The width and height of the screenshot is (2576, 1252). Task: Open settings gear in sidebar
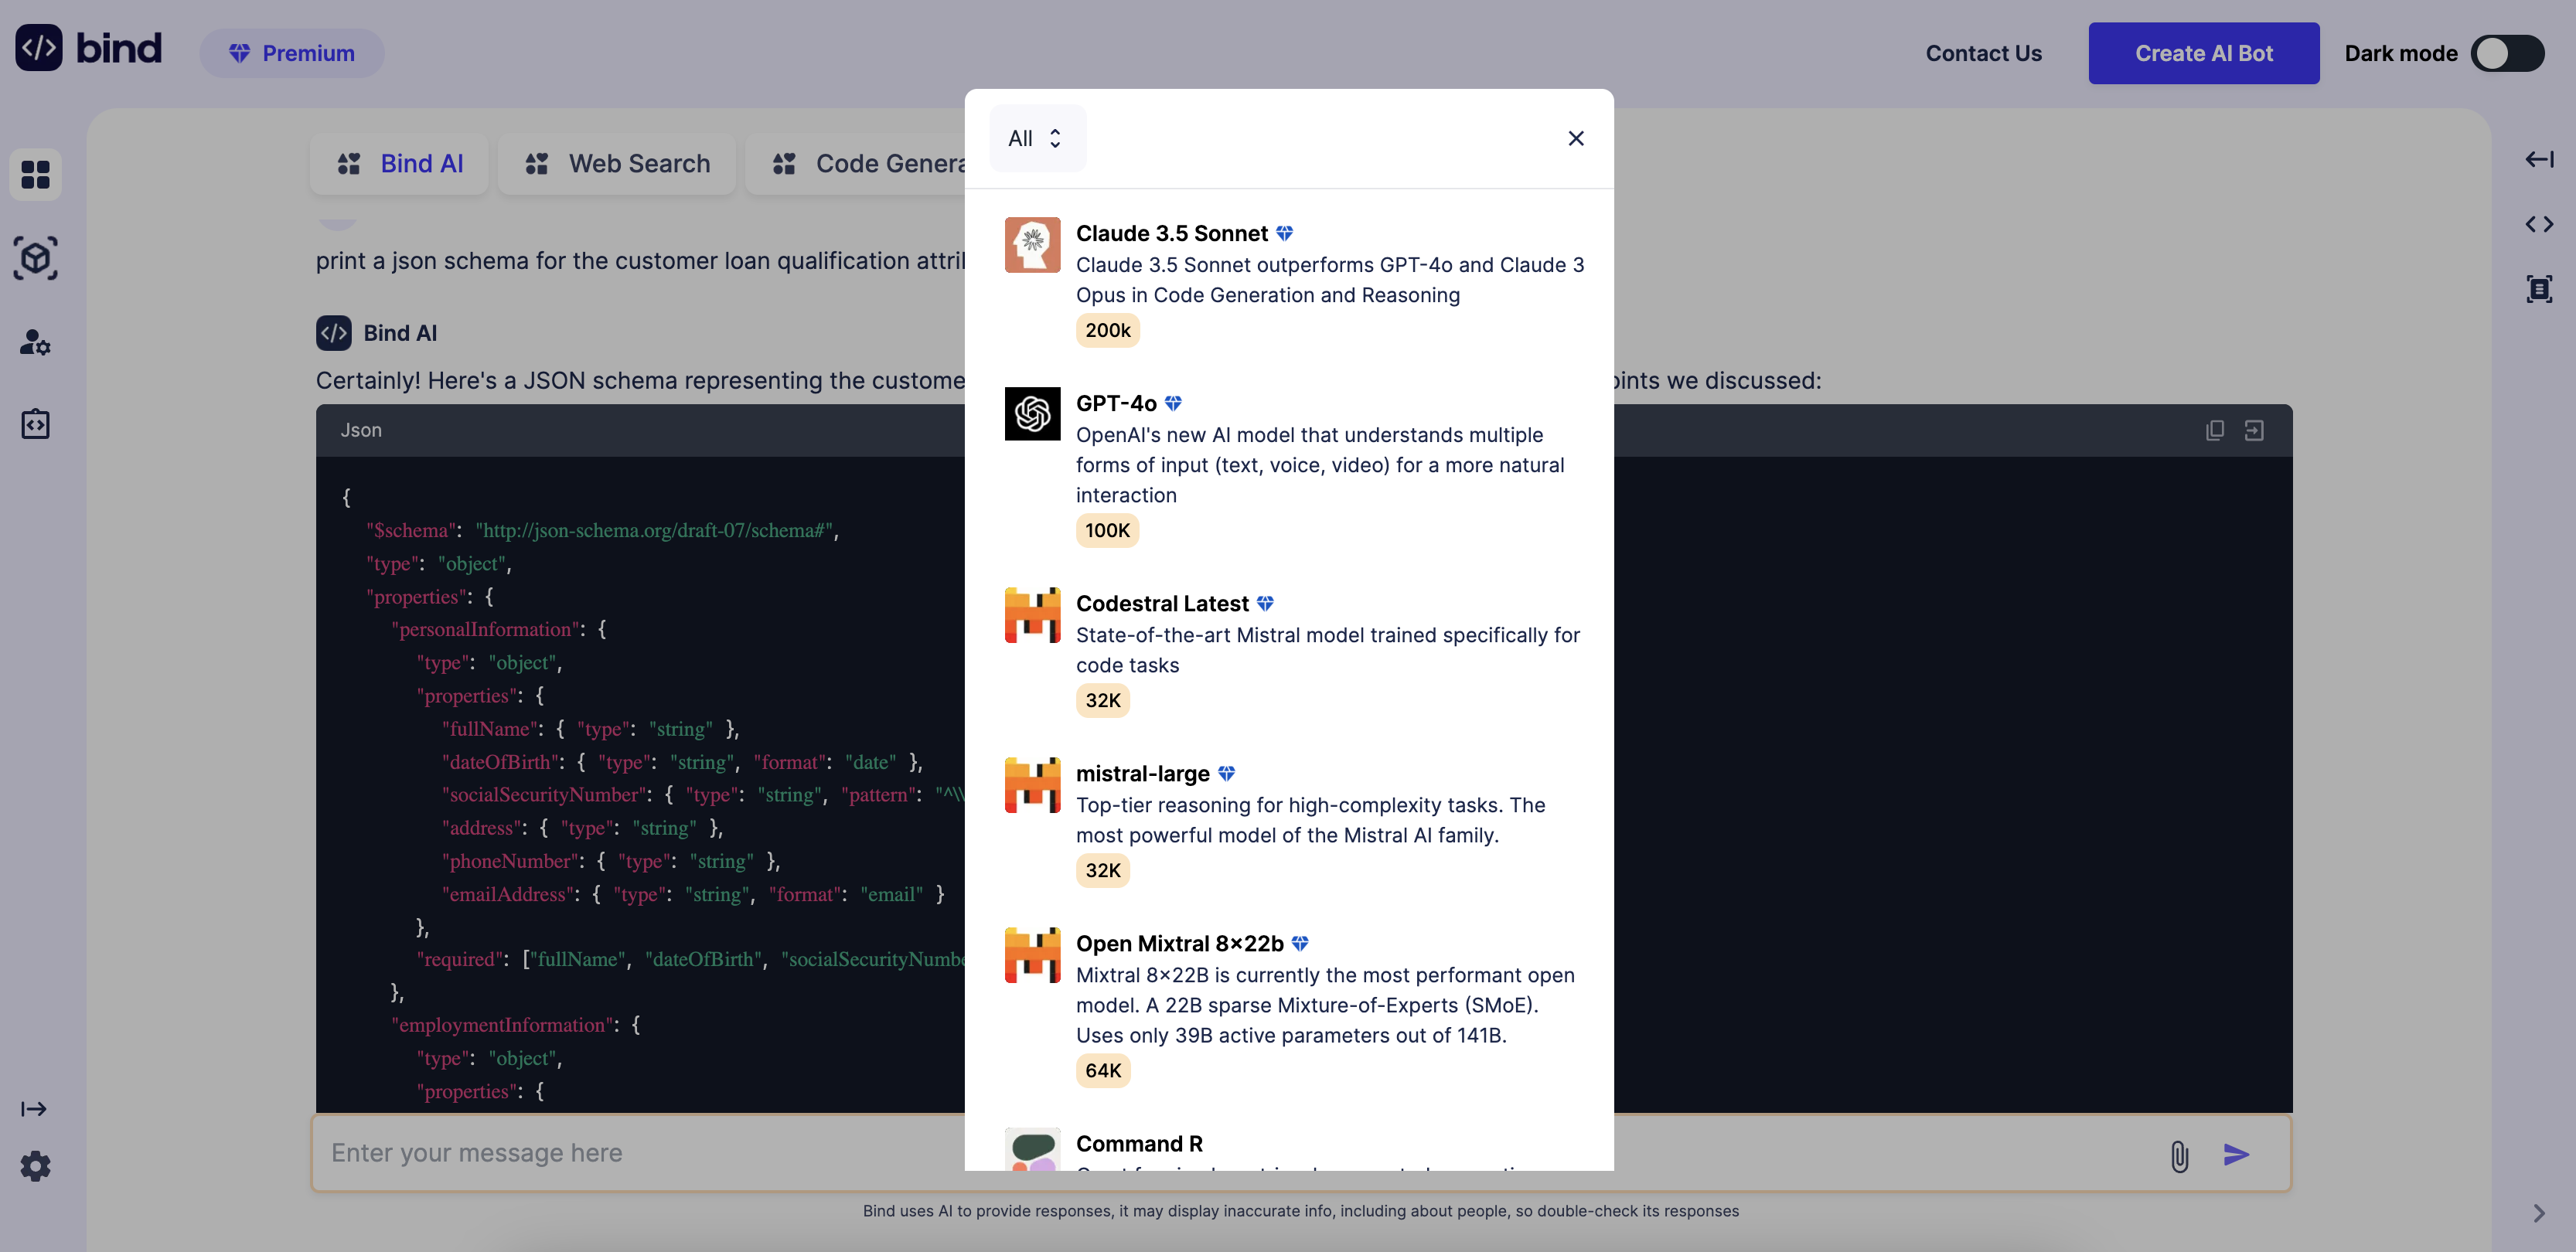(35, 1166)
